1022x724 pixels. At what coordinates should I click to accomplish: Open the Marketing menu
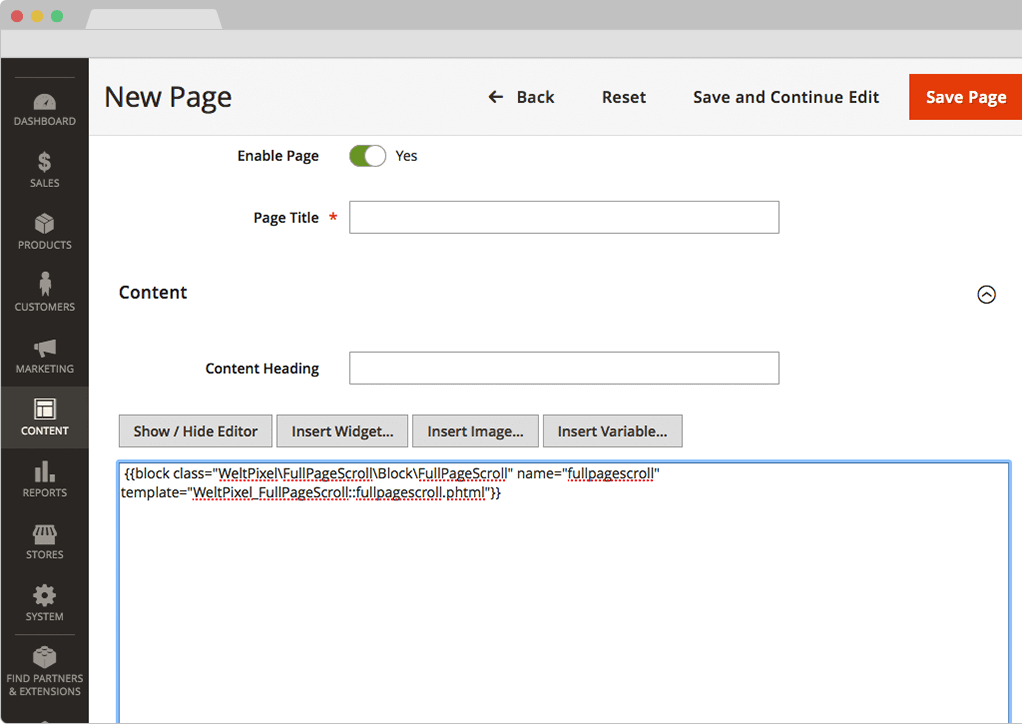coord(44,355)
